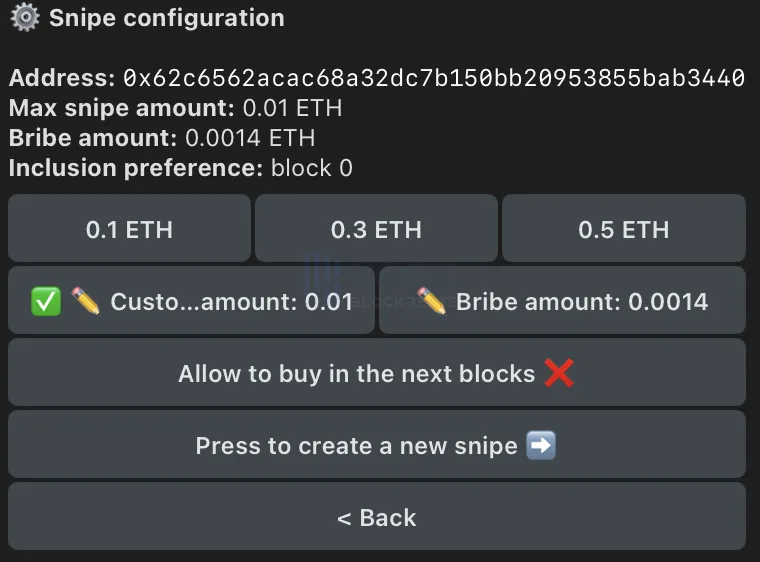
Task: Click the back chevron symbol
Action: point(344,518)
